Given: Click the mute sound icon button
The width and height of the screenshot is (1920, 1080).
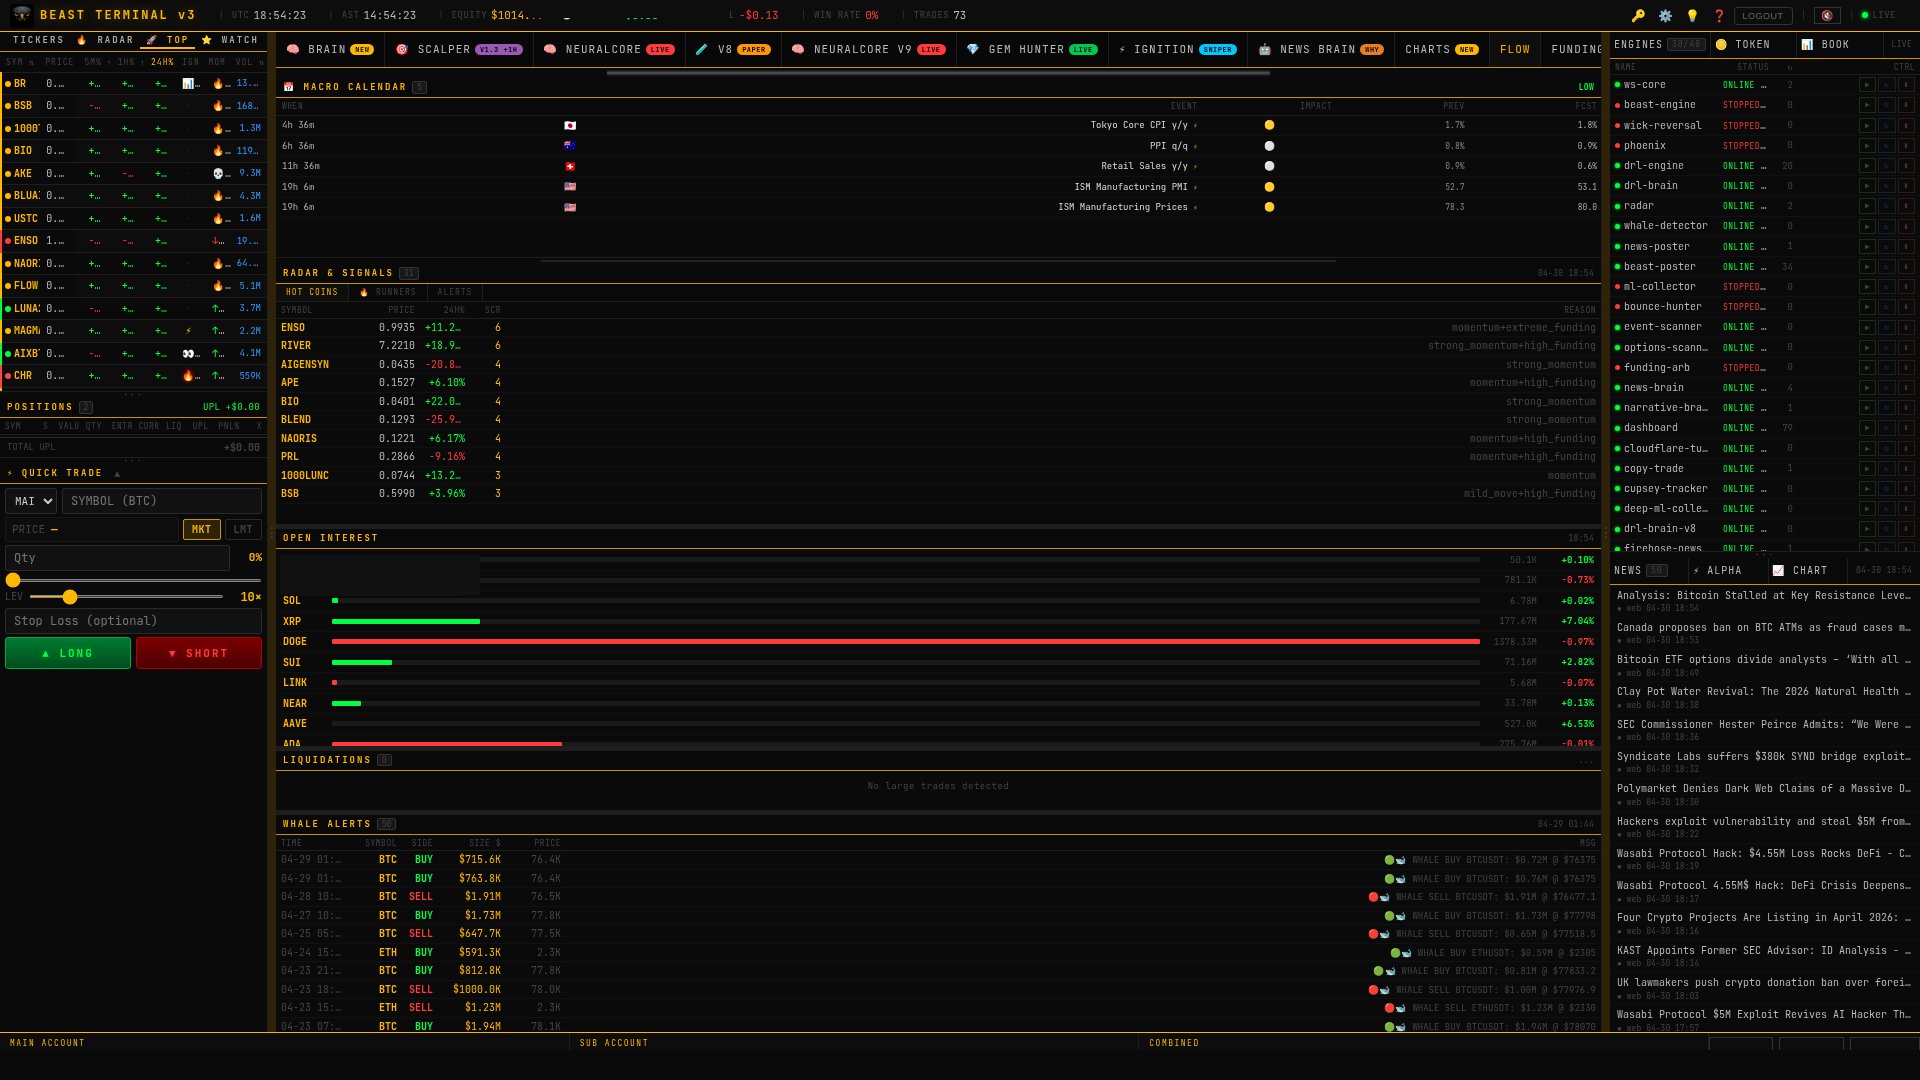Looking at the screenshot, I should pyautogui.click(x=1827, y=16).
